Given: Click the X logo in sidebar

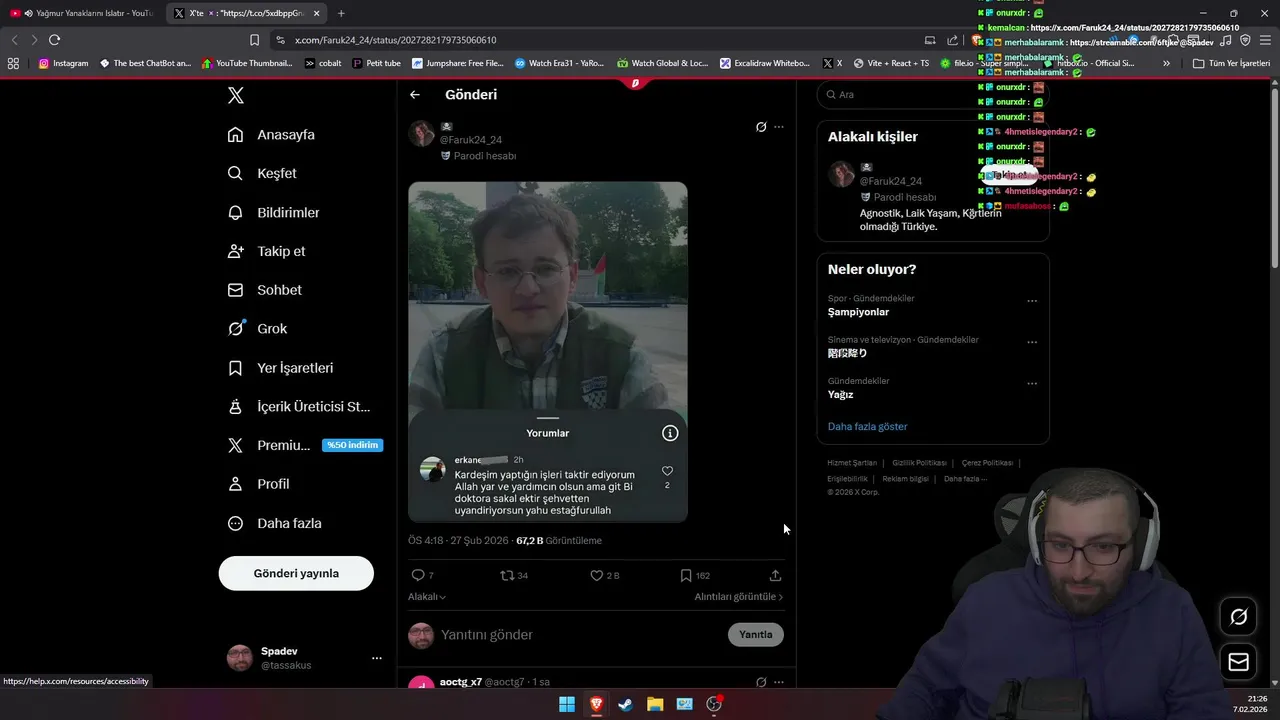Looking at the screenshot, I should click(x=236, y=95).
